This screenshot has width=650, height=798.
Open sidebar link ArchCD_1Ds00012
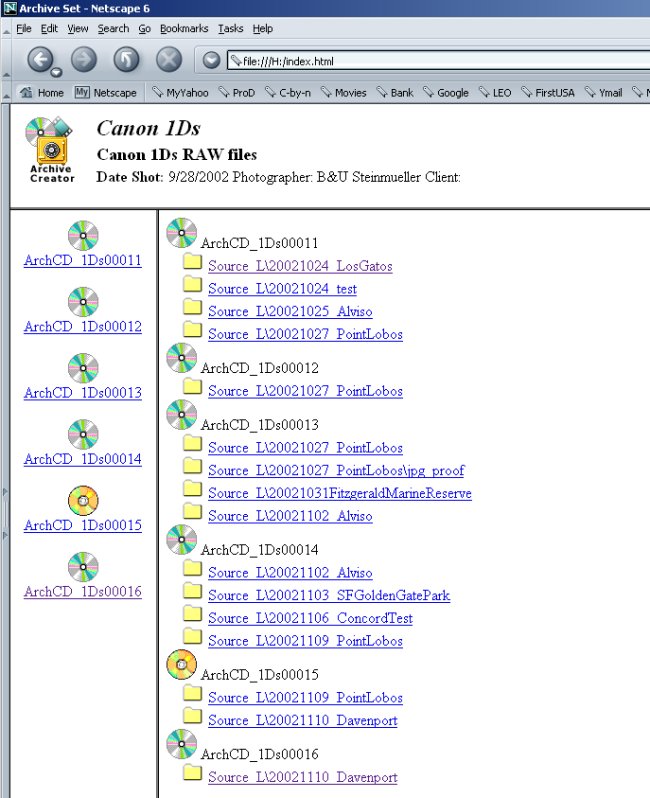tap(83, 327)
